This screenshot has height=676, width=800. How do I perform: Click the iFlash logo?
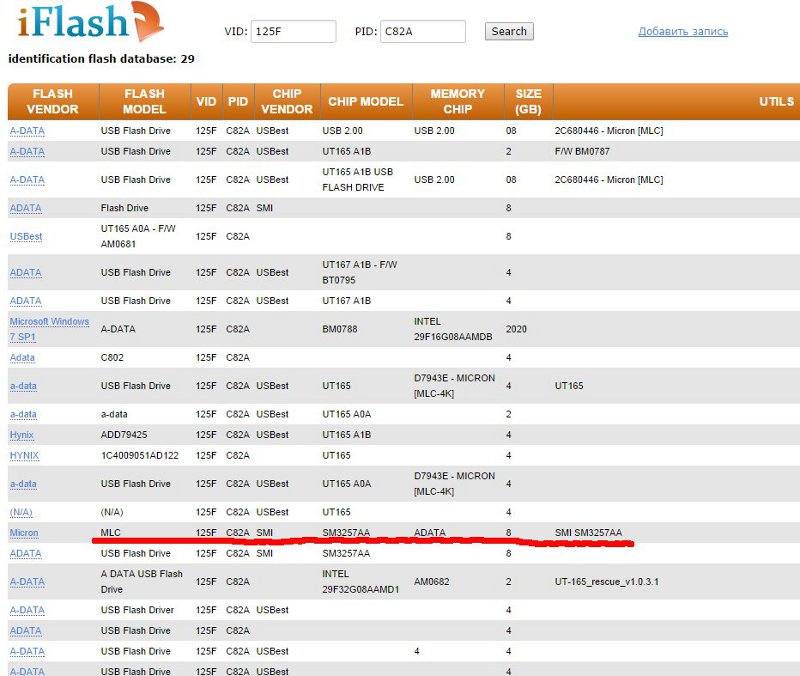click(x=90, y=21)
